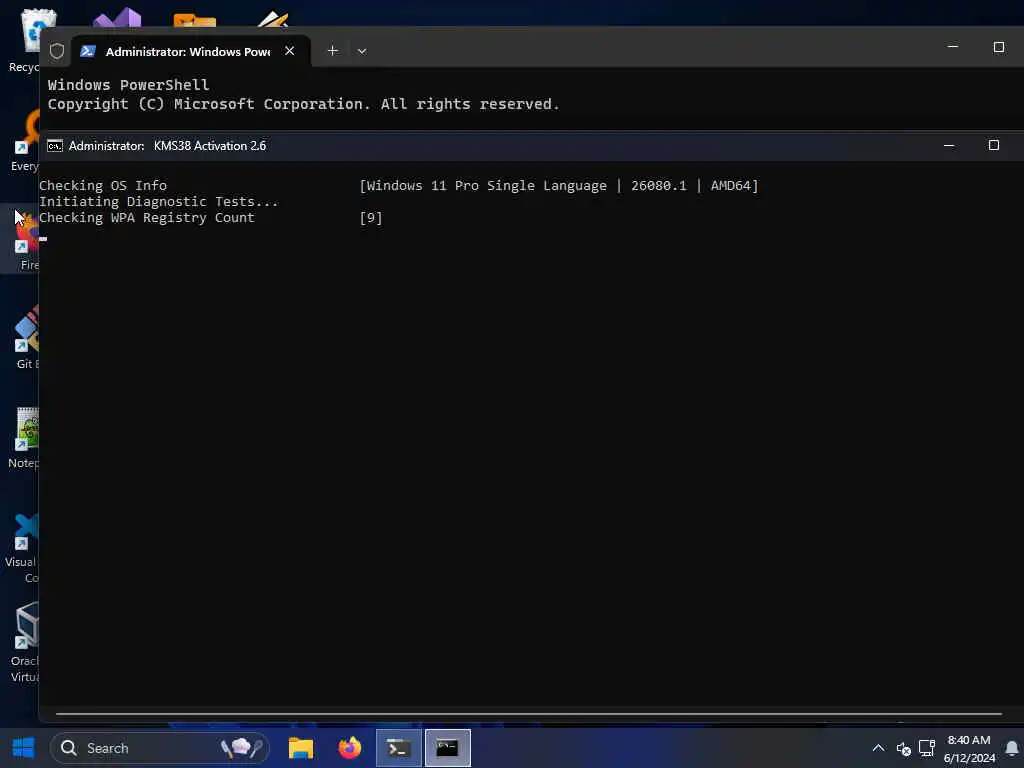
Task: Click the KMS38 Activation console system icon
Action: point(55,146)
